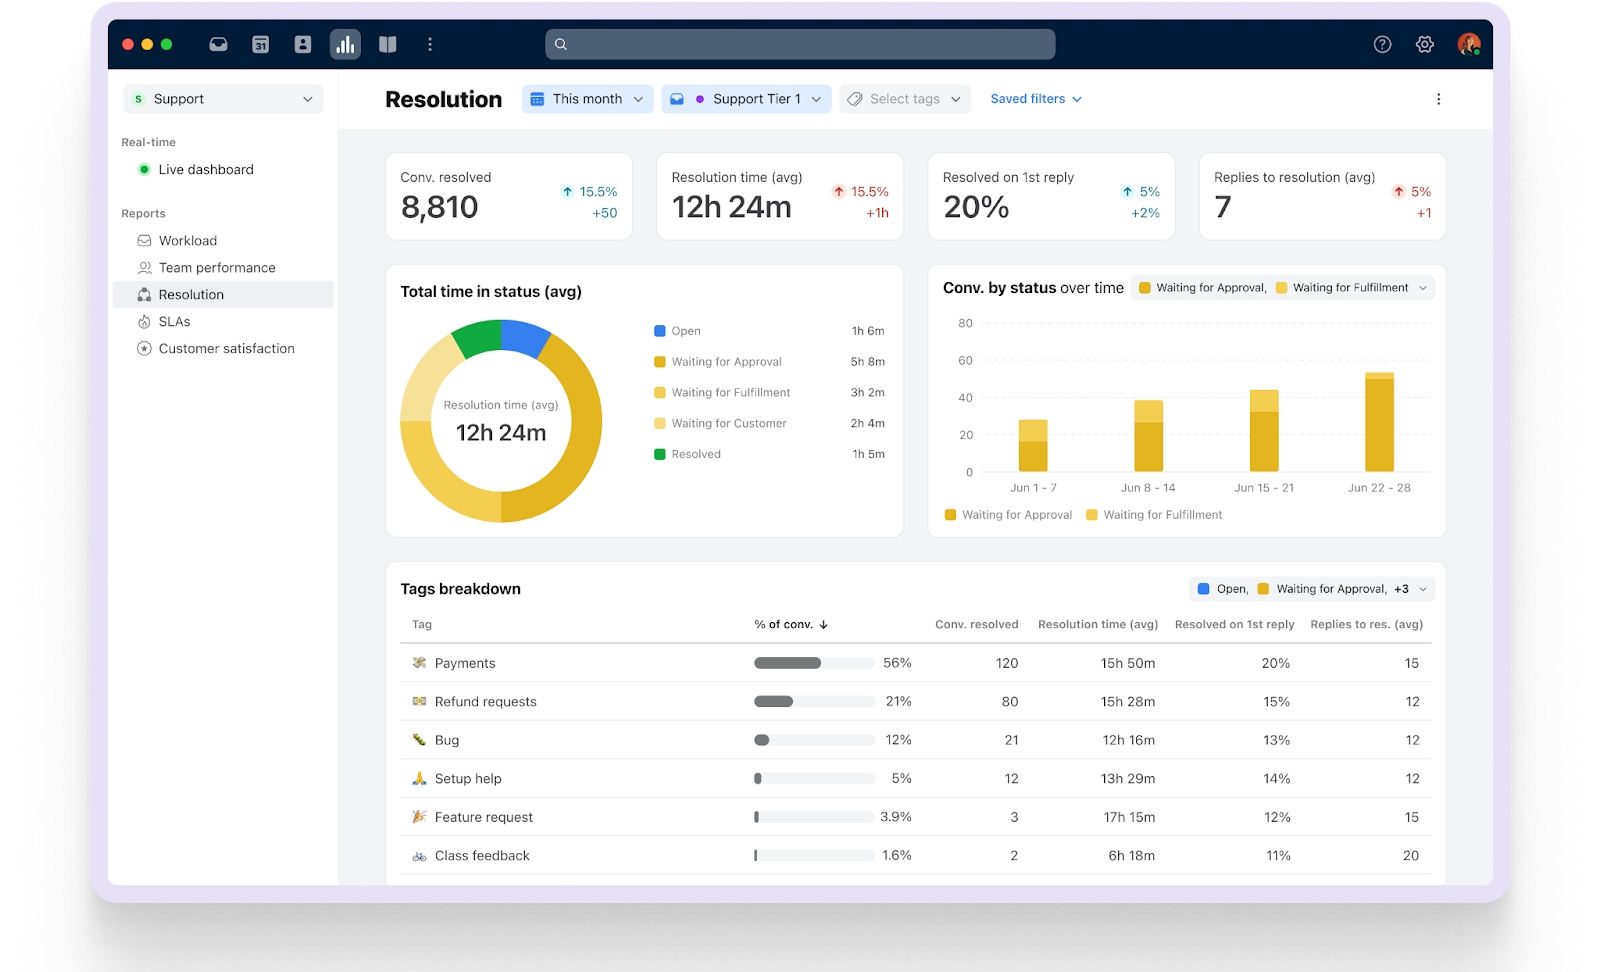
Task: Click the Resolved green legend swatch
Action: coord(660,454)
